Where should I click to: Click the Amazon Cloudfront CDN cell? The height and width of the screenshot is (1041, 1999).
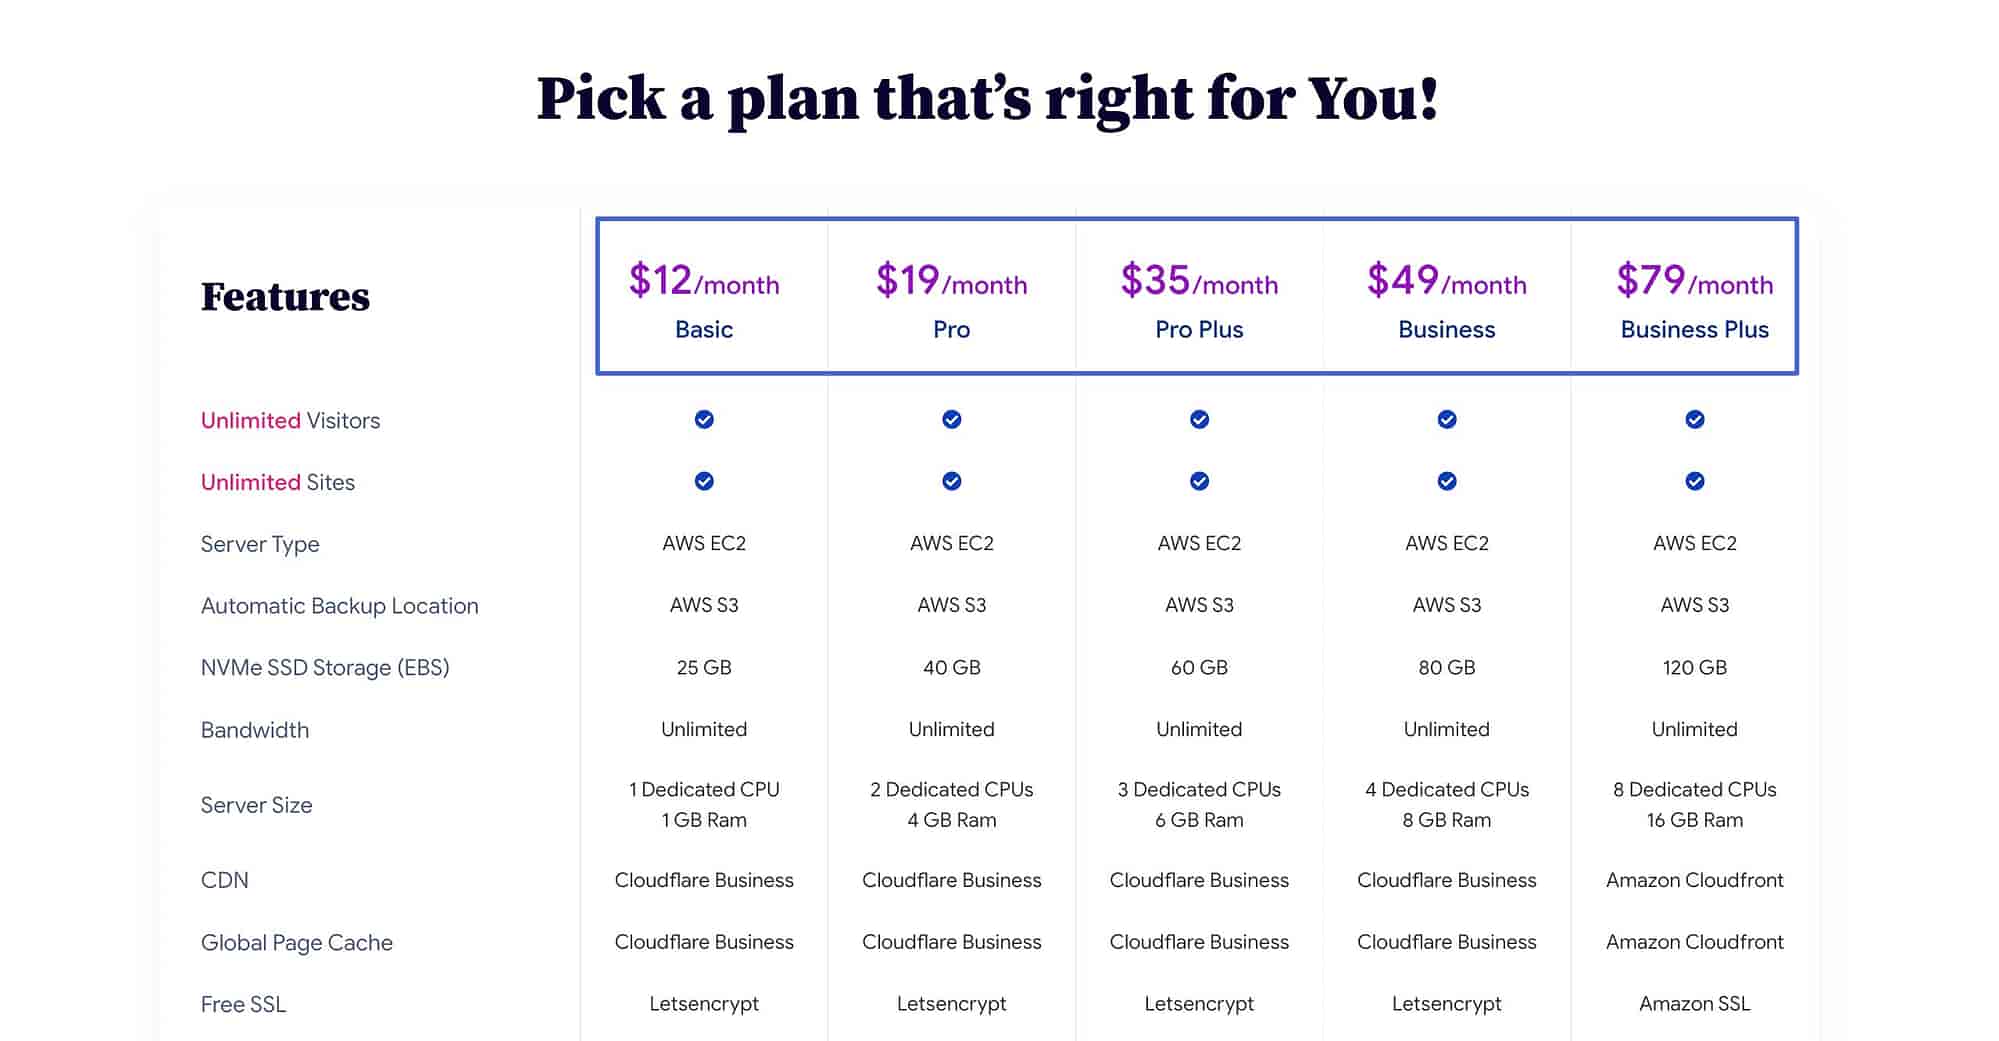1695,880
